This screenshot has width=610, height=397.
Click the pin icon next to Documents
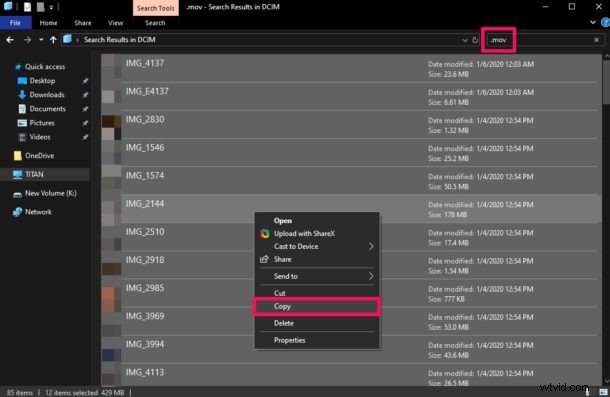[85, 109]
